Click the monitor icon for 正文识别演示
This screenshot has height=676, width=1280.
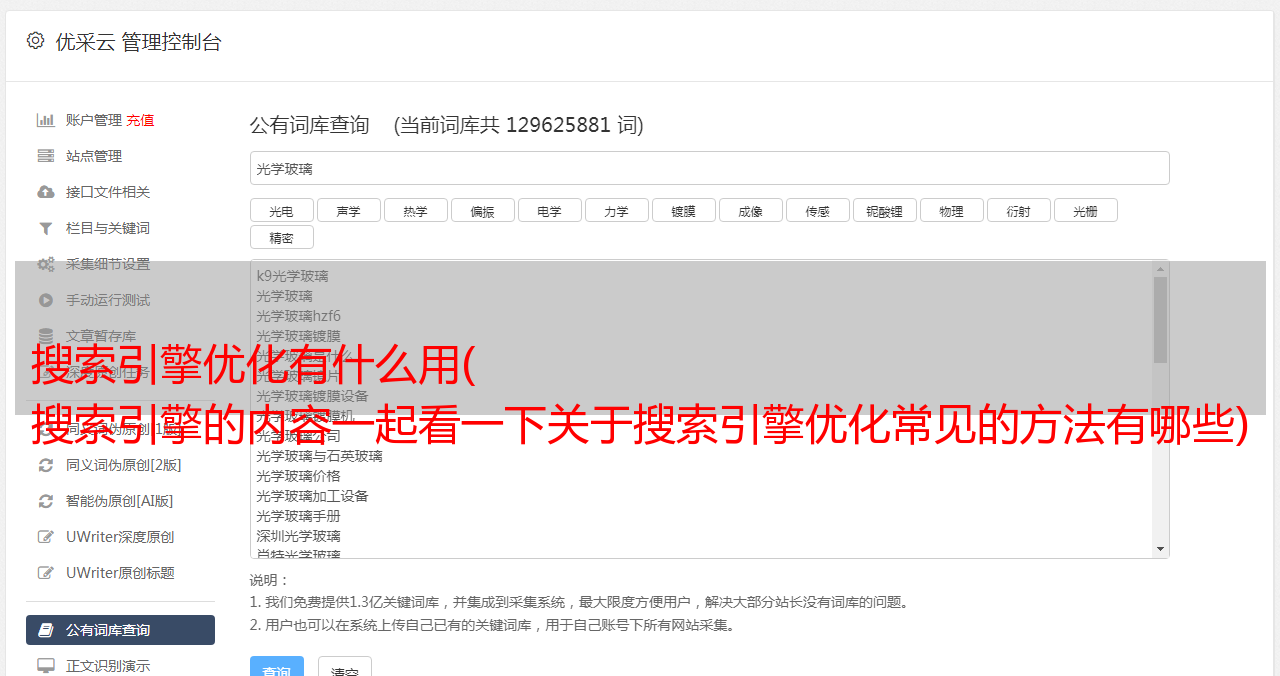pyautogui.click(x=46, y=666)
